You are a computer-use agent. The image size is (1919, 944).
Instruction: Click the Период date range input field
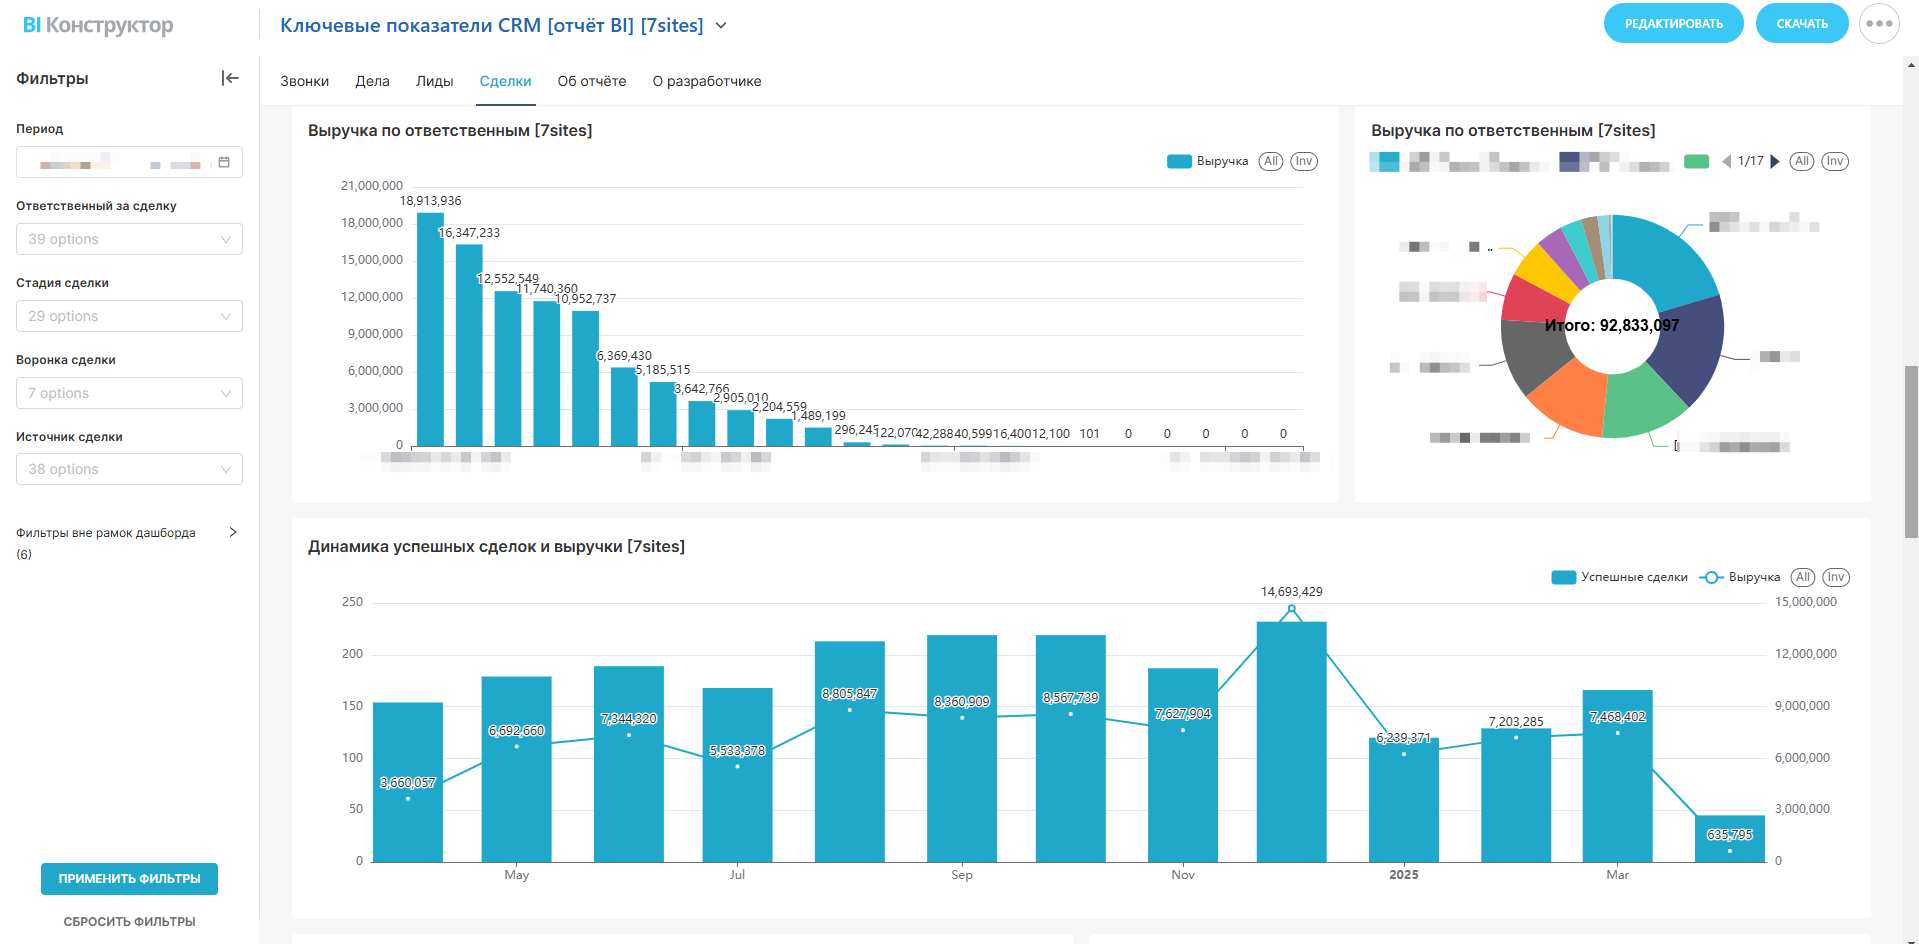[x=115, y=162]
